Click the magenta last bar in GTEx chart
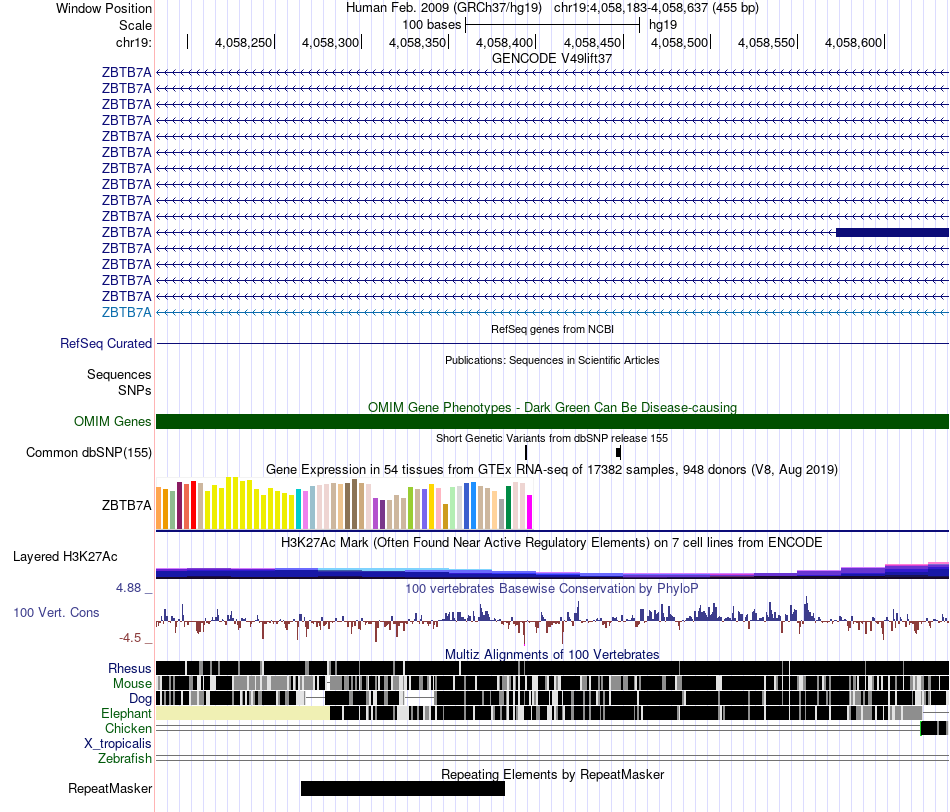 point(529,512)
